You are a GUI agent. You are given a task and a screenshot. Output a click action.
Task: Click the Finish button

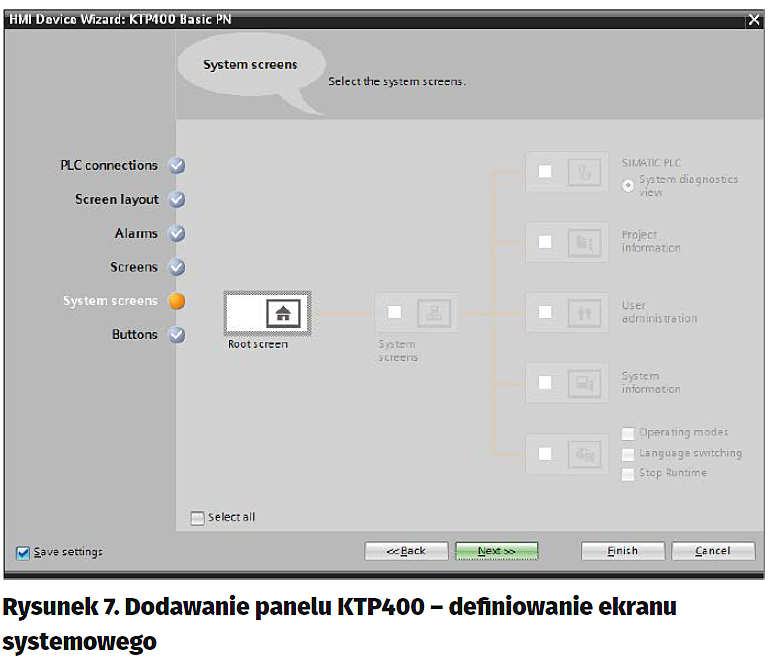click(x=623, y=551)
